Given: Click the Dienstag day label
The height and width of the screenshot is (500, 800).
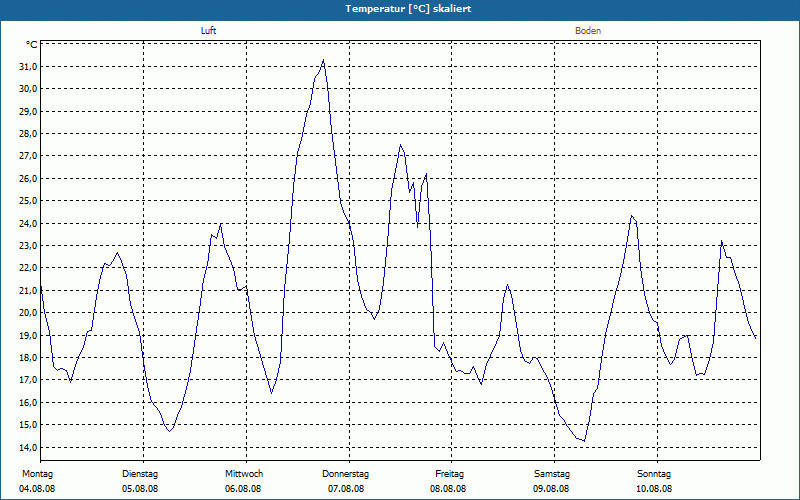Looking at the screenshot, I should [140, 474].
